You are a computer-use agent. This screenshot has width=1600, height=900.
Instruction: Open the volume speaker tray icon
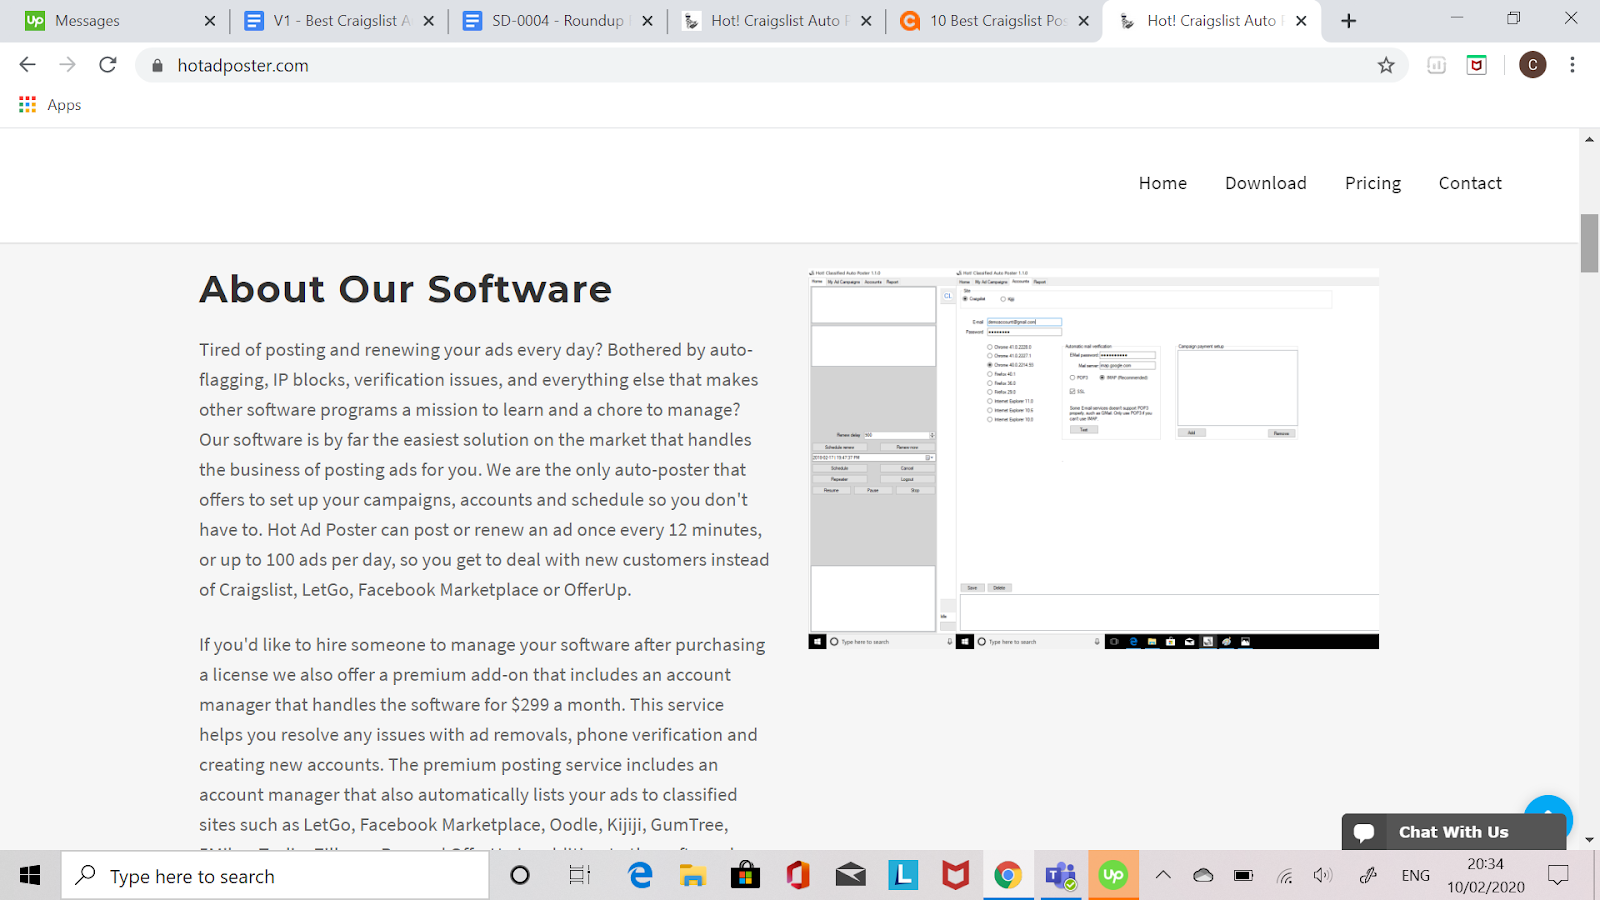tap(1323, 875)
